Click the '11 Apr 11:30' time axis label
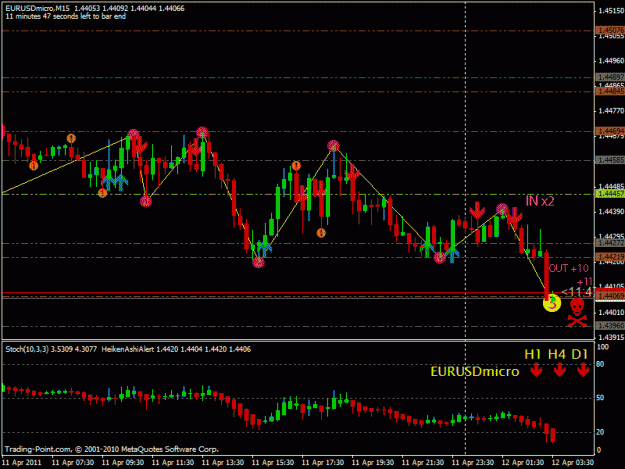 pos(173,463)
